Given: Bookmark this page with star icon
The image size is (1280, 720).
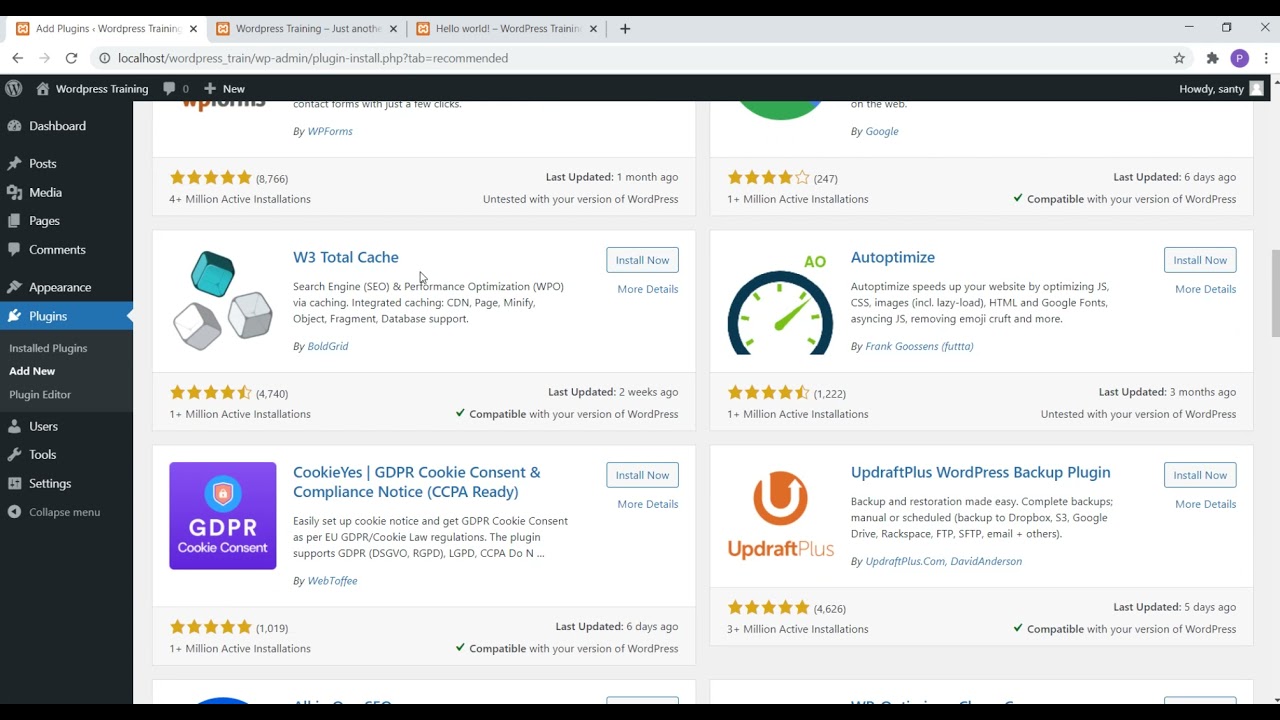Looking at the screenshot, I should 1179,58.
